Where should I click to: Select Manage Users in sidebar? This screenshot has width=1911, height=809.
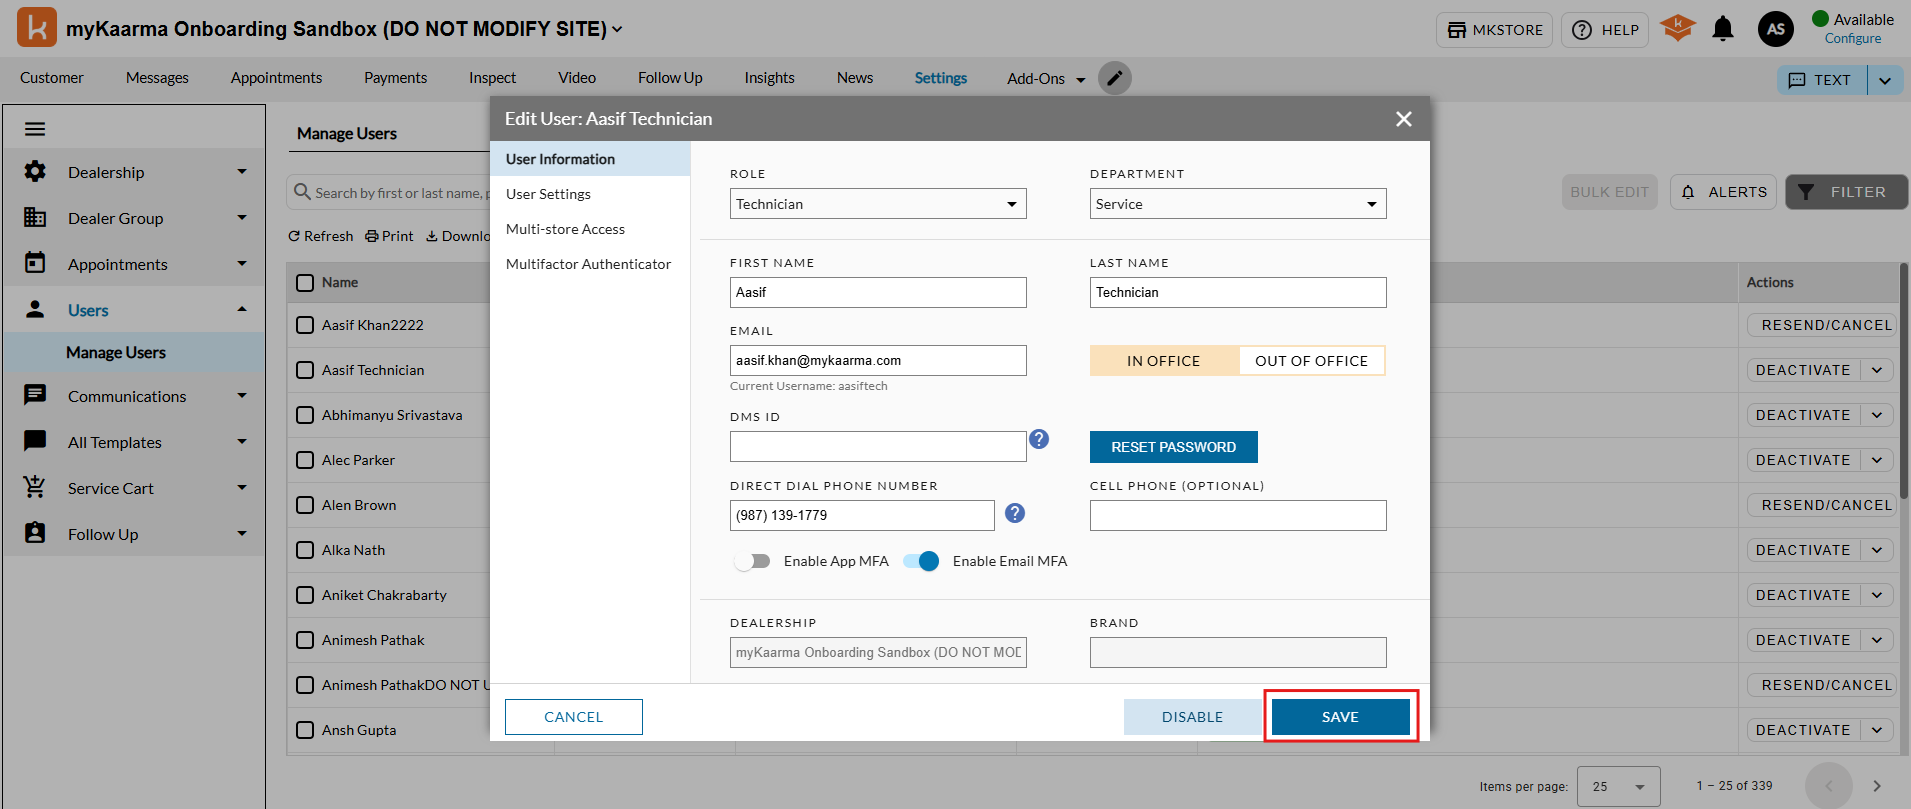pos(116,353)
